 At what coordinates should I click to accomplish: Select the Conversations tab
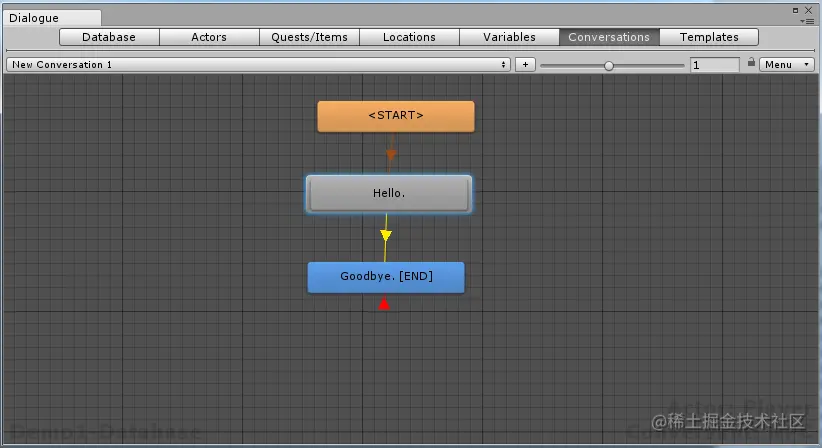pyautogui.click(x=609, y=37)
